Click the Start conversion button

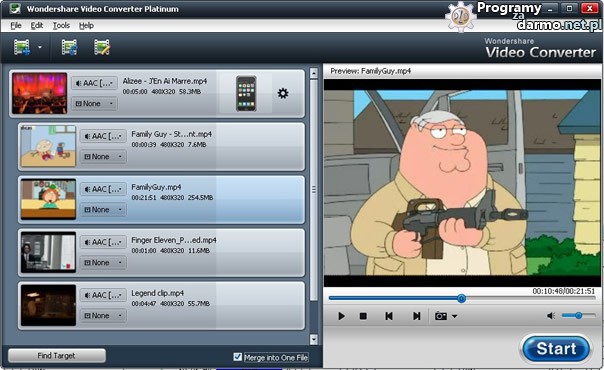pyautogui.click(x=555, y=349)
